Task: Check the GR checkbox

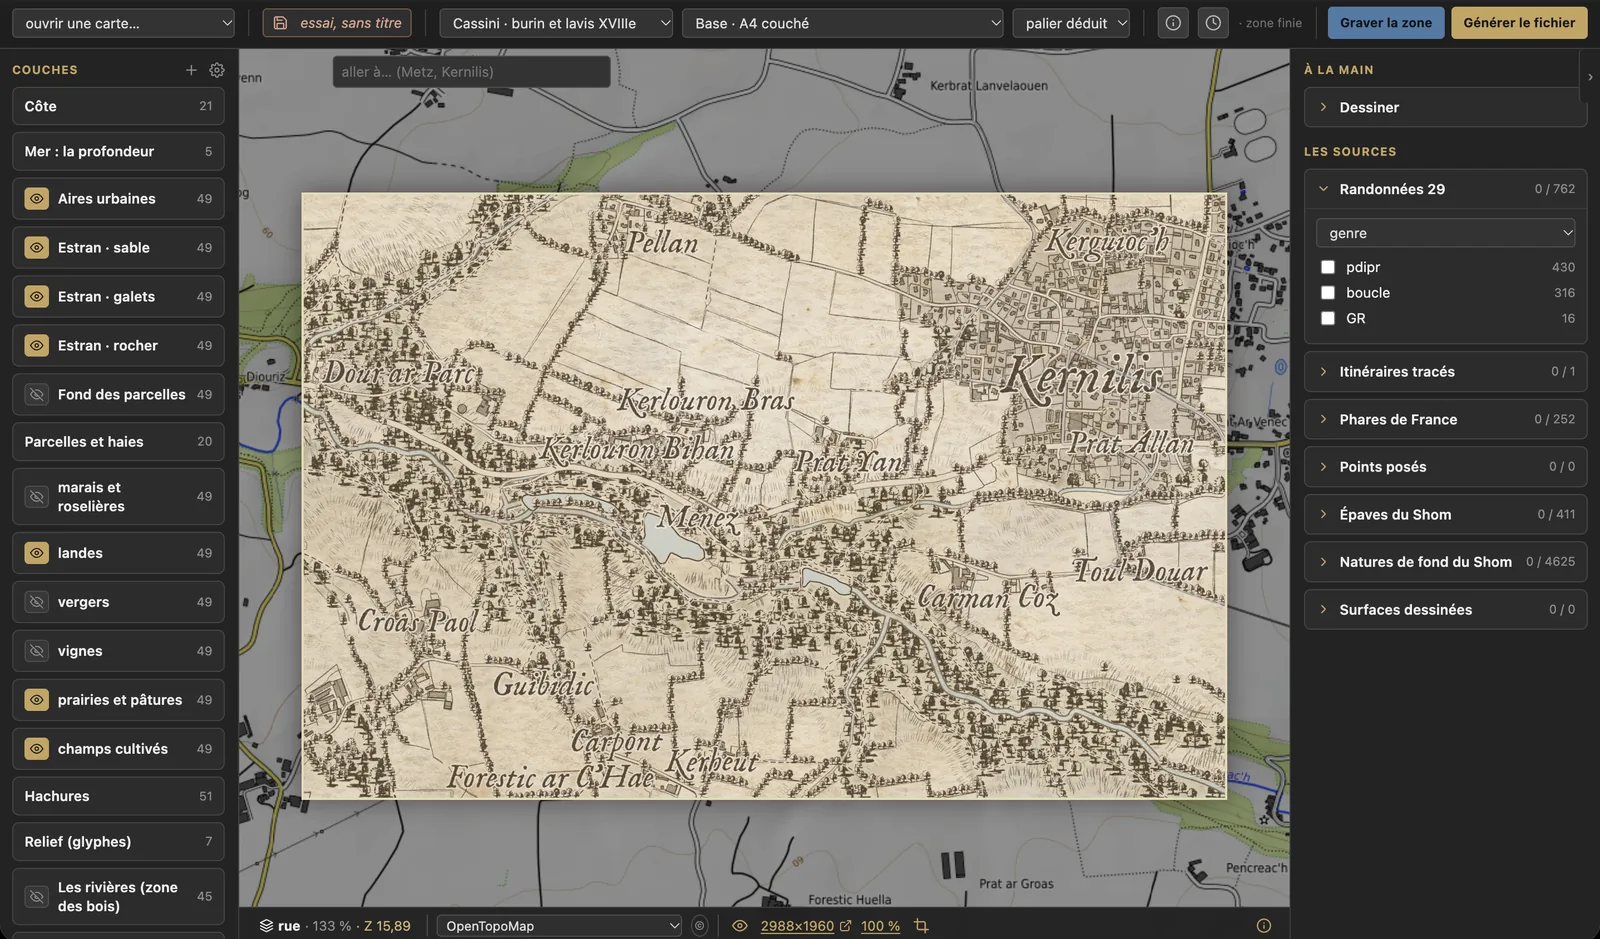Action: [x=1328, y=318]
